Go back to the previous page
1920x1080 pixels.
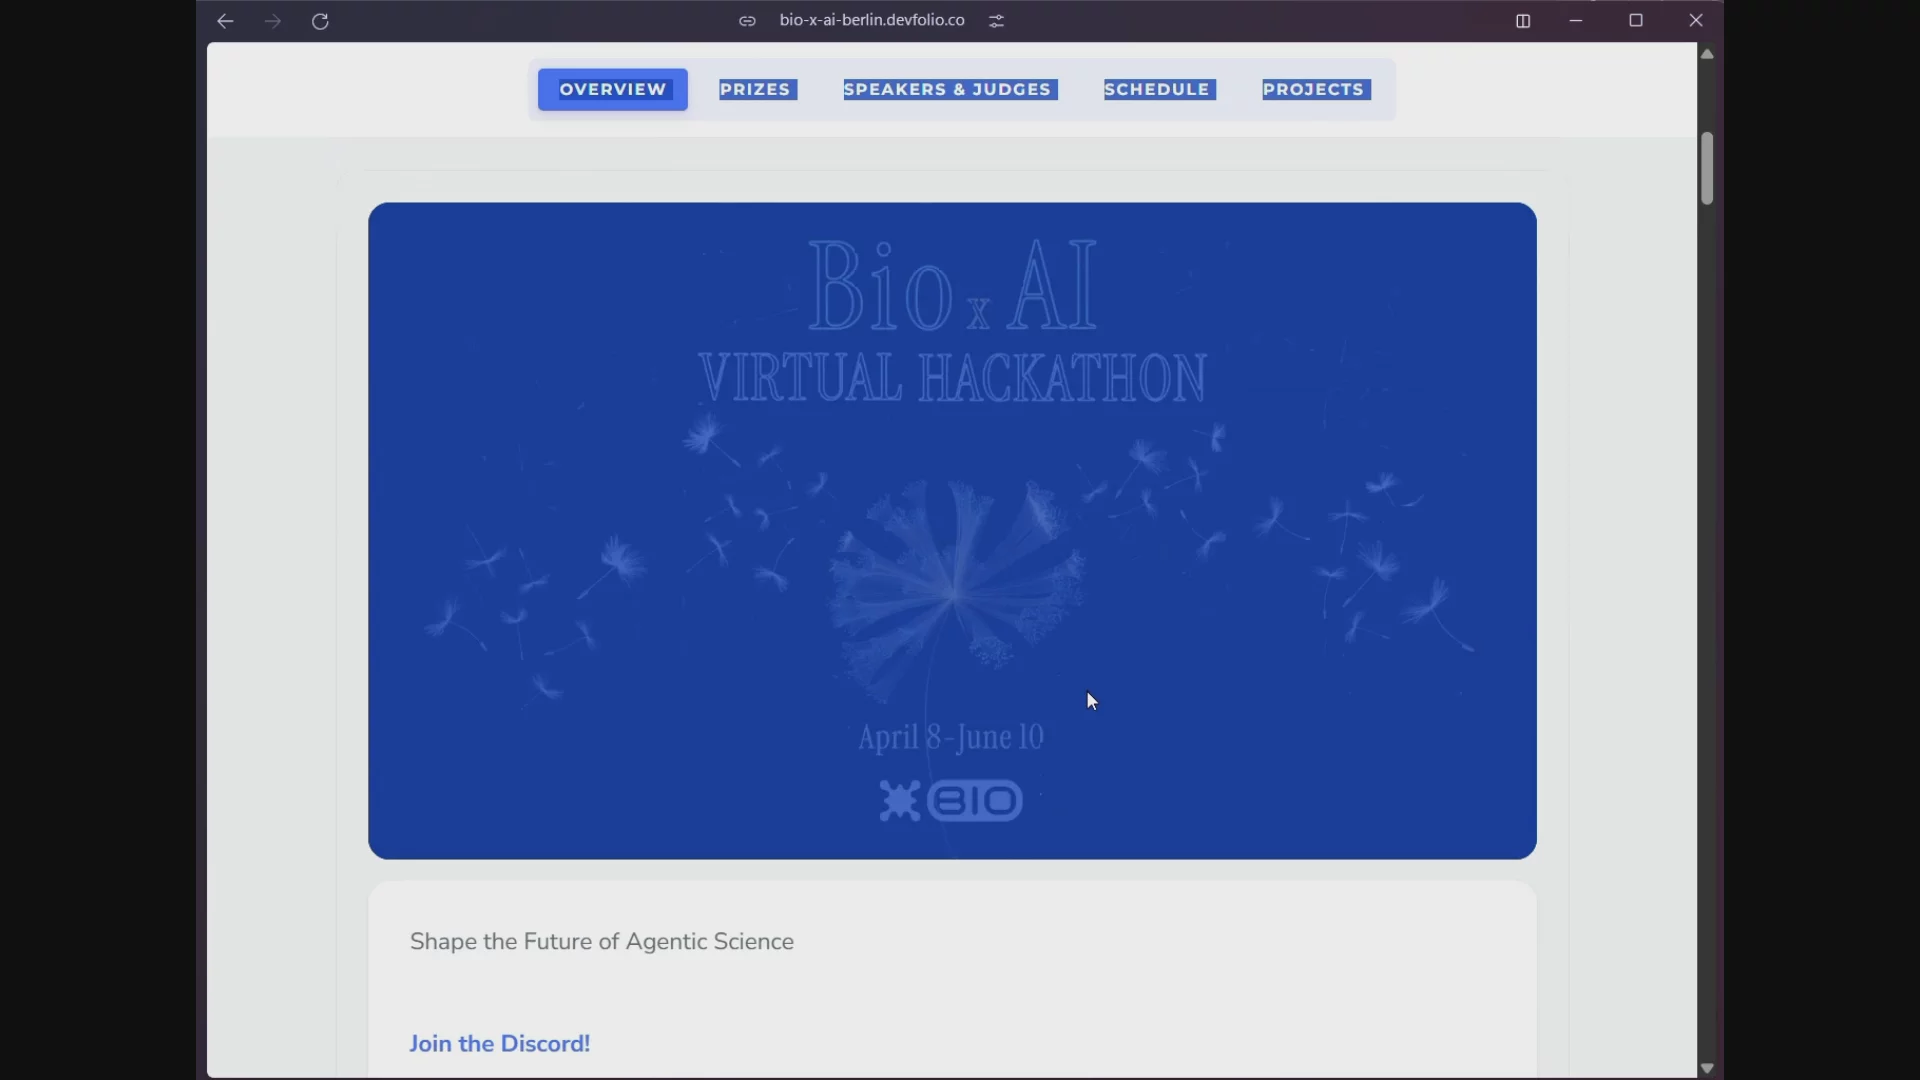pos(225,22)
